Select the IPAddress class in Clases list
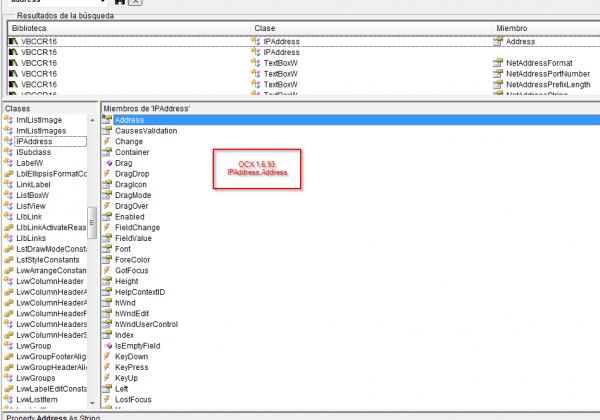600x420 pixels. [51, 141]
